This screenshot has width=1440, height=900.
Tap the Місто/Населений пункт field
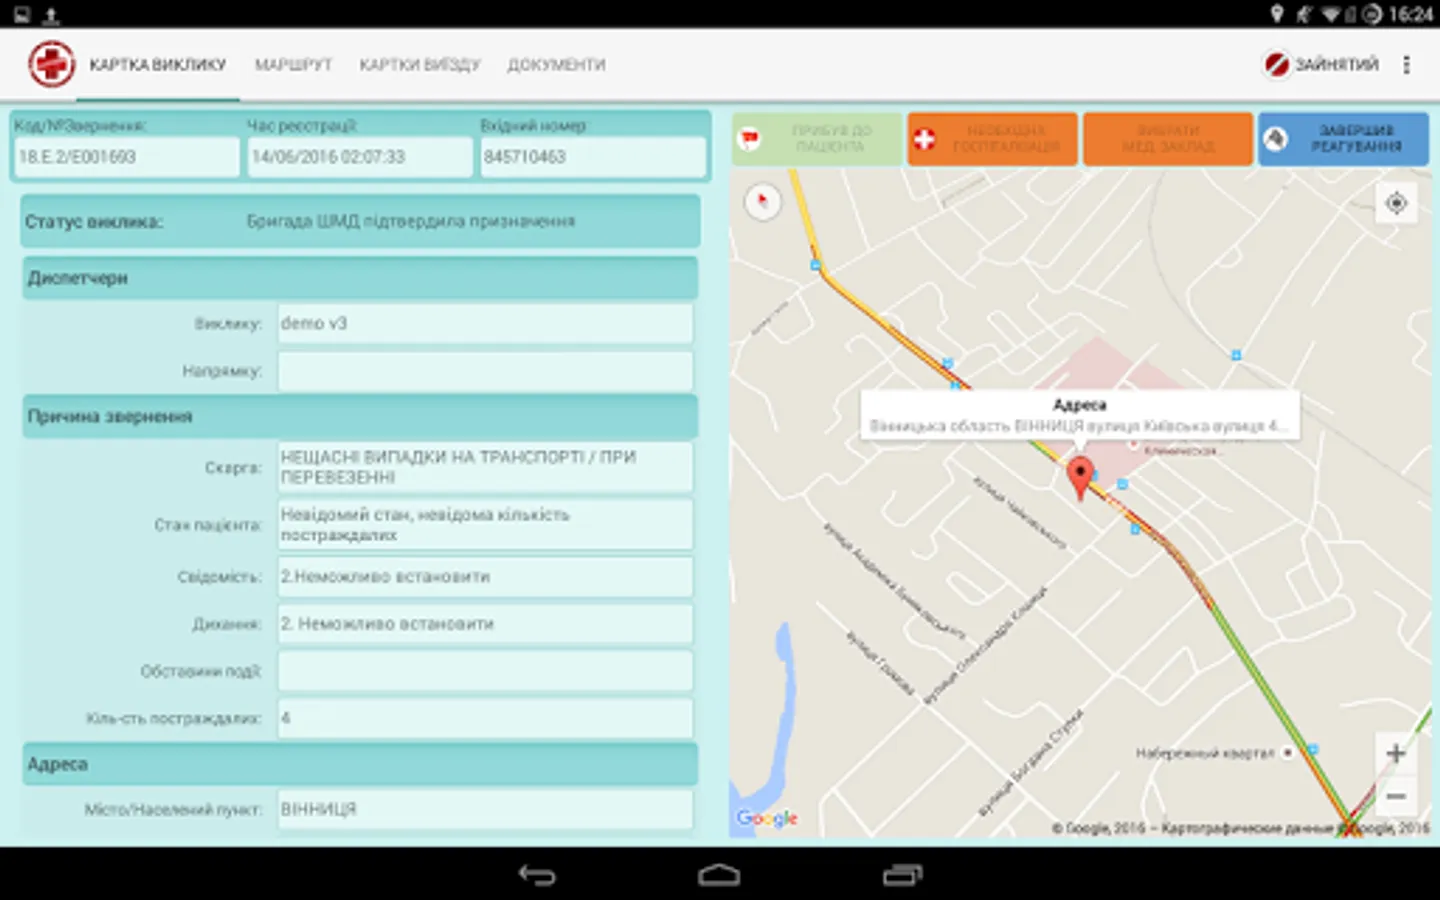click(485, 809)
